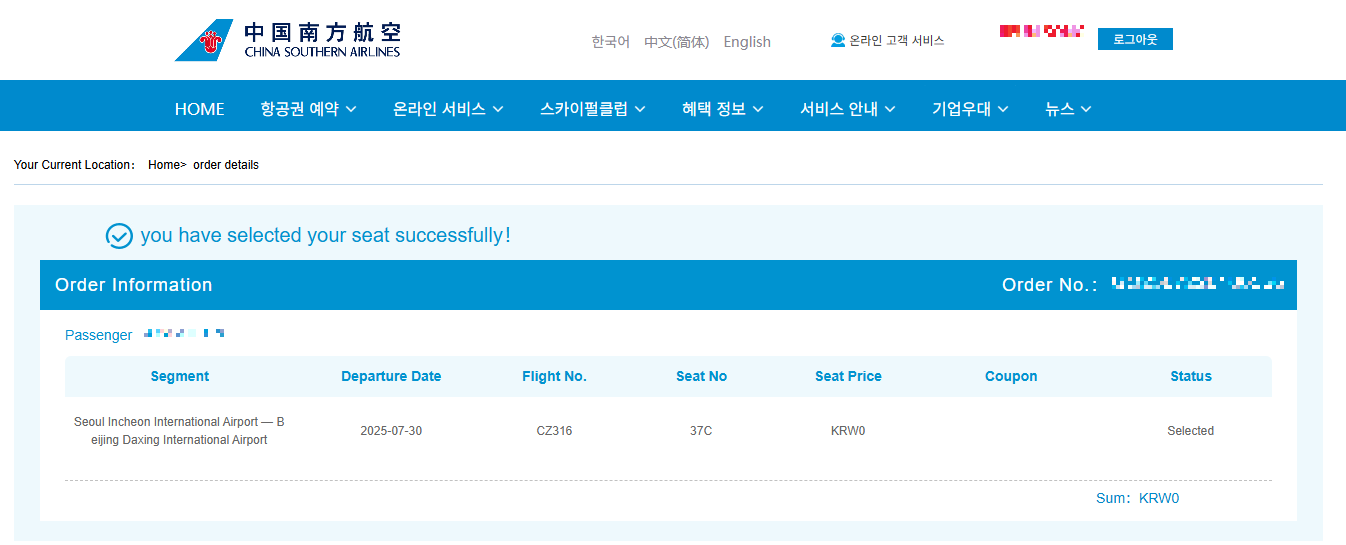
Task: Expand chevron beside 혜택 정보
Action: click(758, 110)
